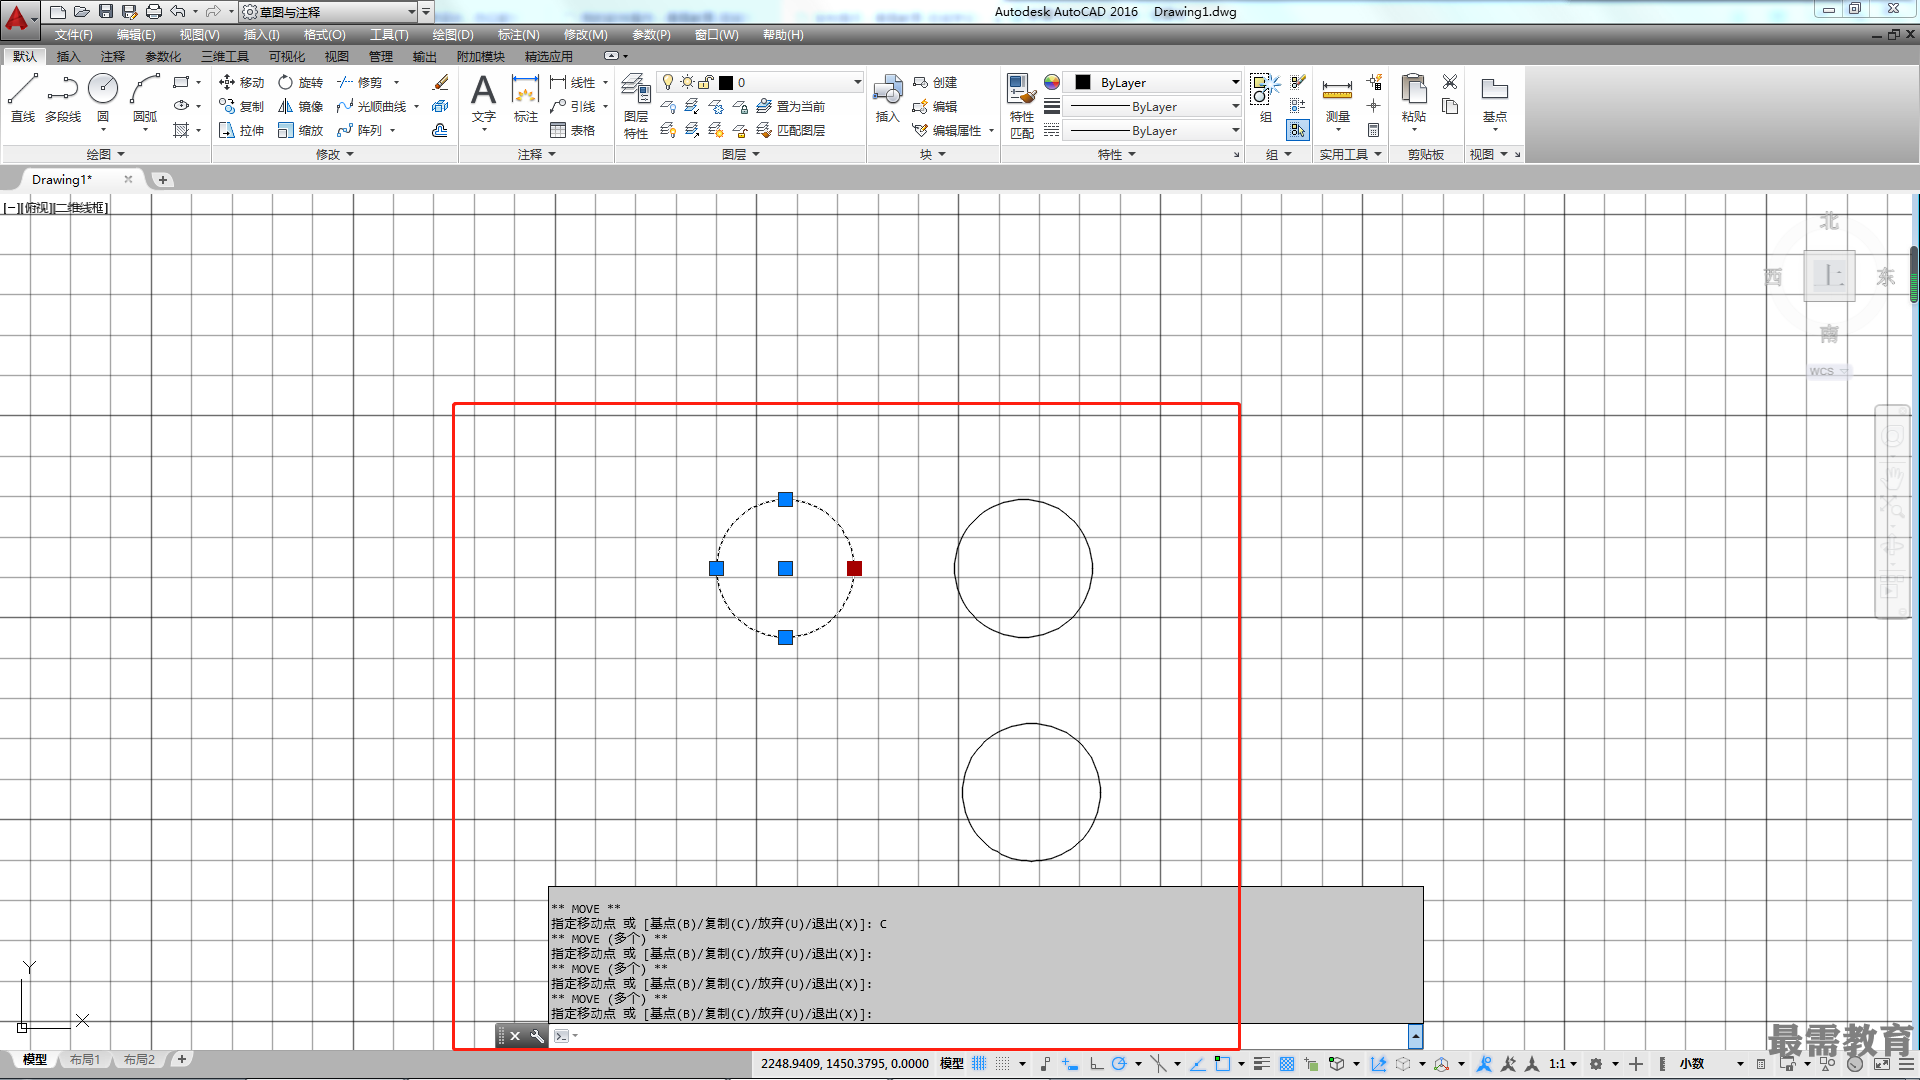Open Layer Properties (图层特性) manager
The height and width of the screenshot is (1080, 1920).
(x=636, y=108)
